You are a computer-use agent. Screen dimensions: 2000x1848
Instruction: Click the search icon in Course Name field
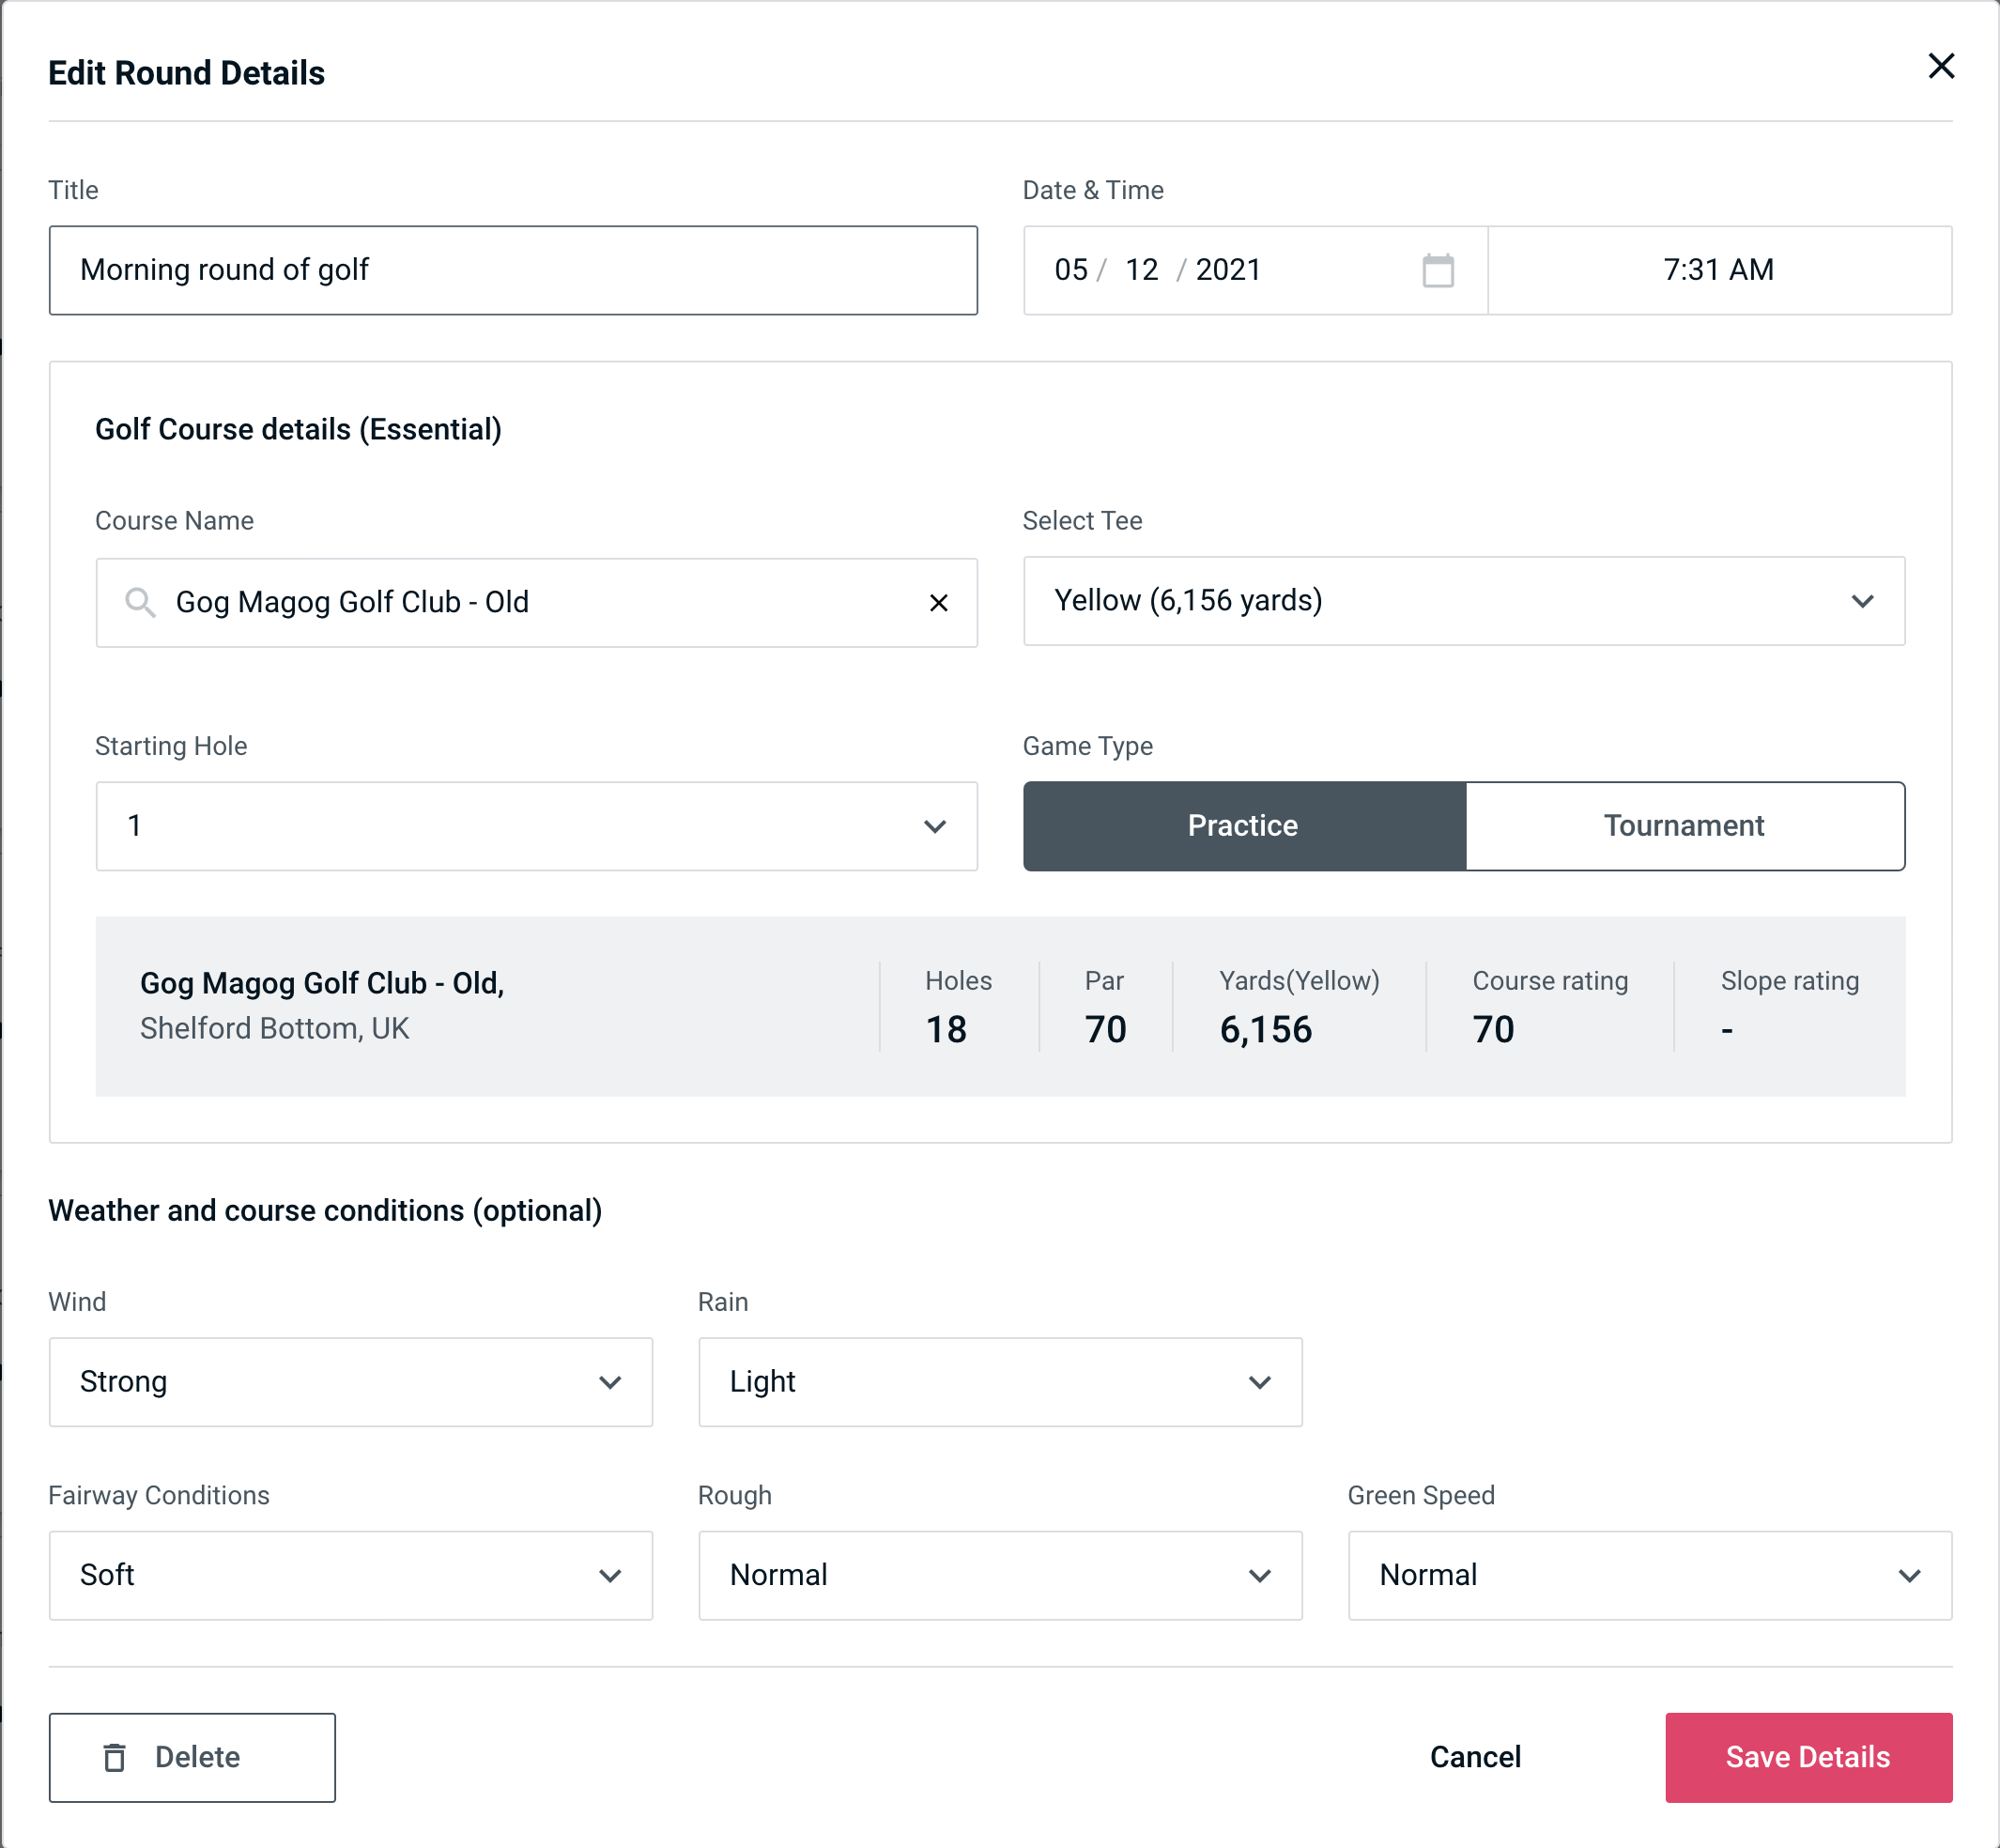click(141, 603)
